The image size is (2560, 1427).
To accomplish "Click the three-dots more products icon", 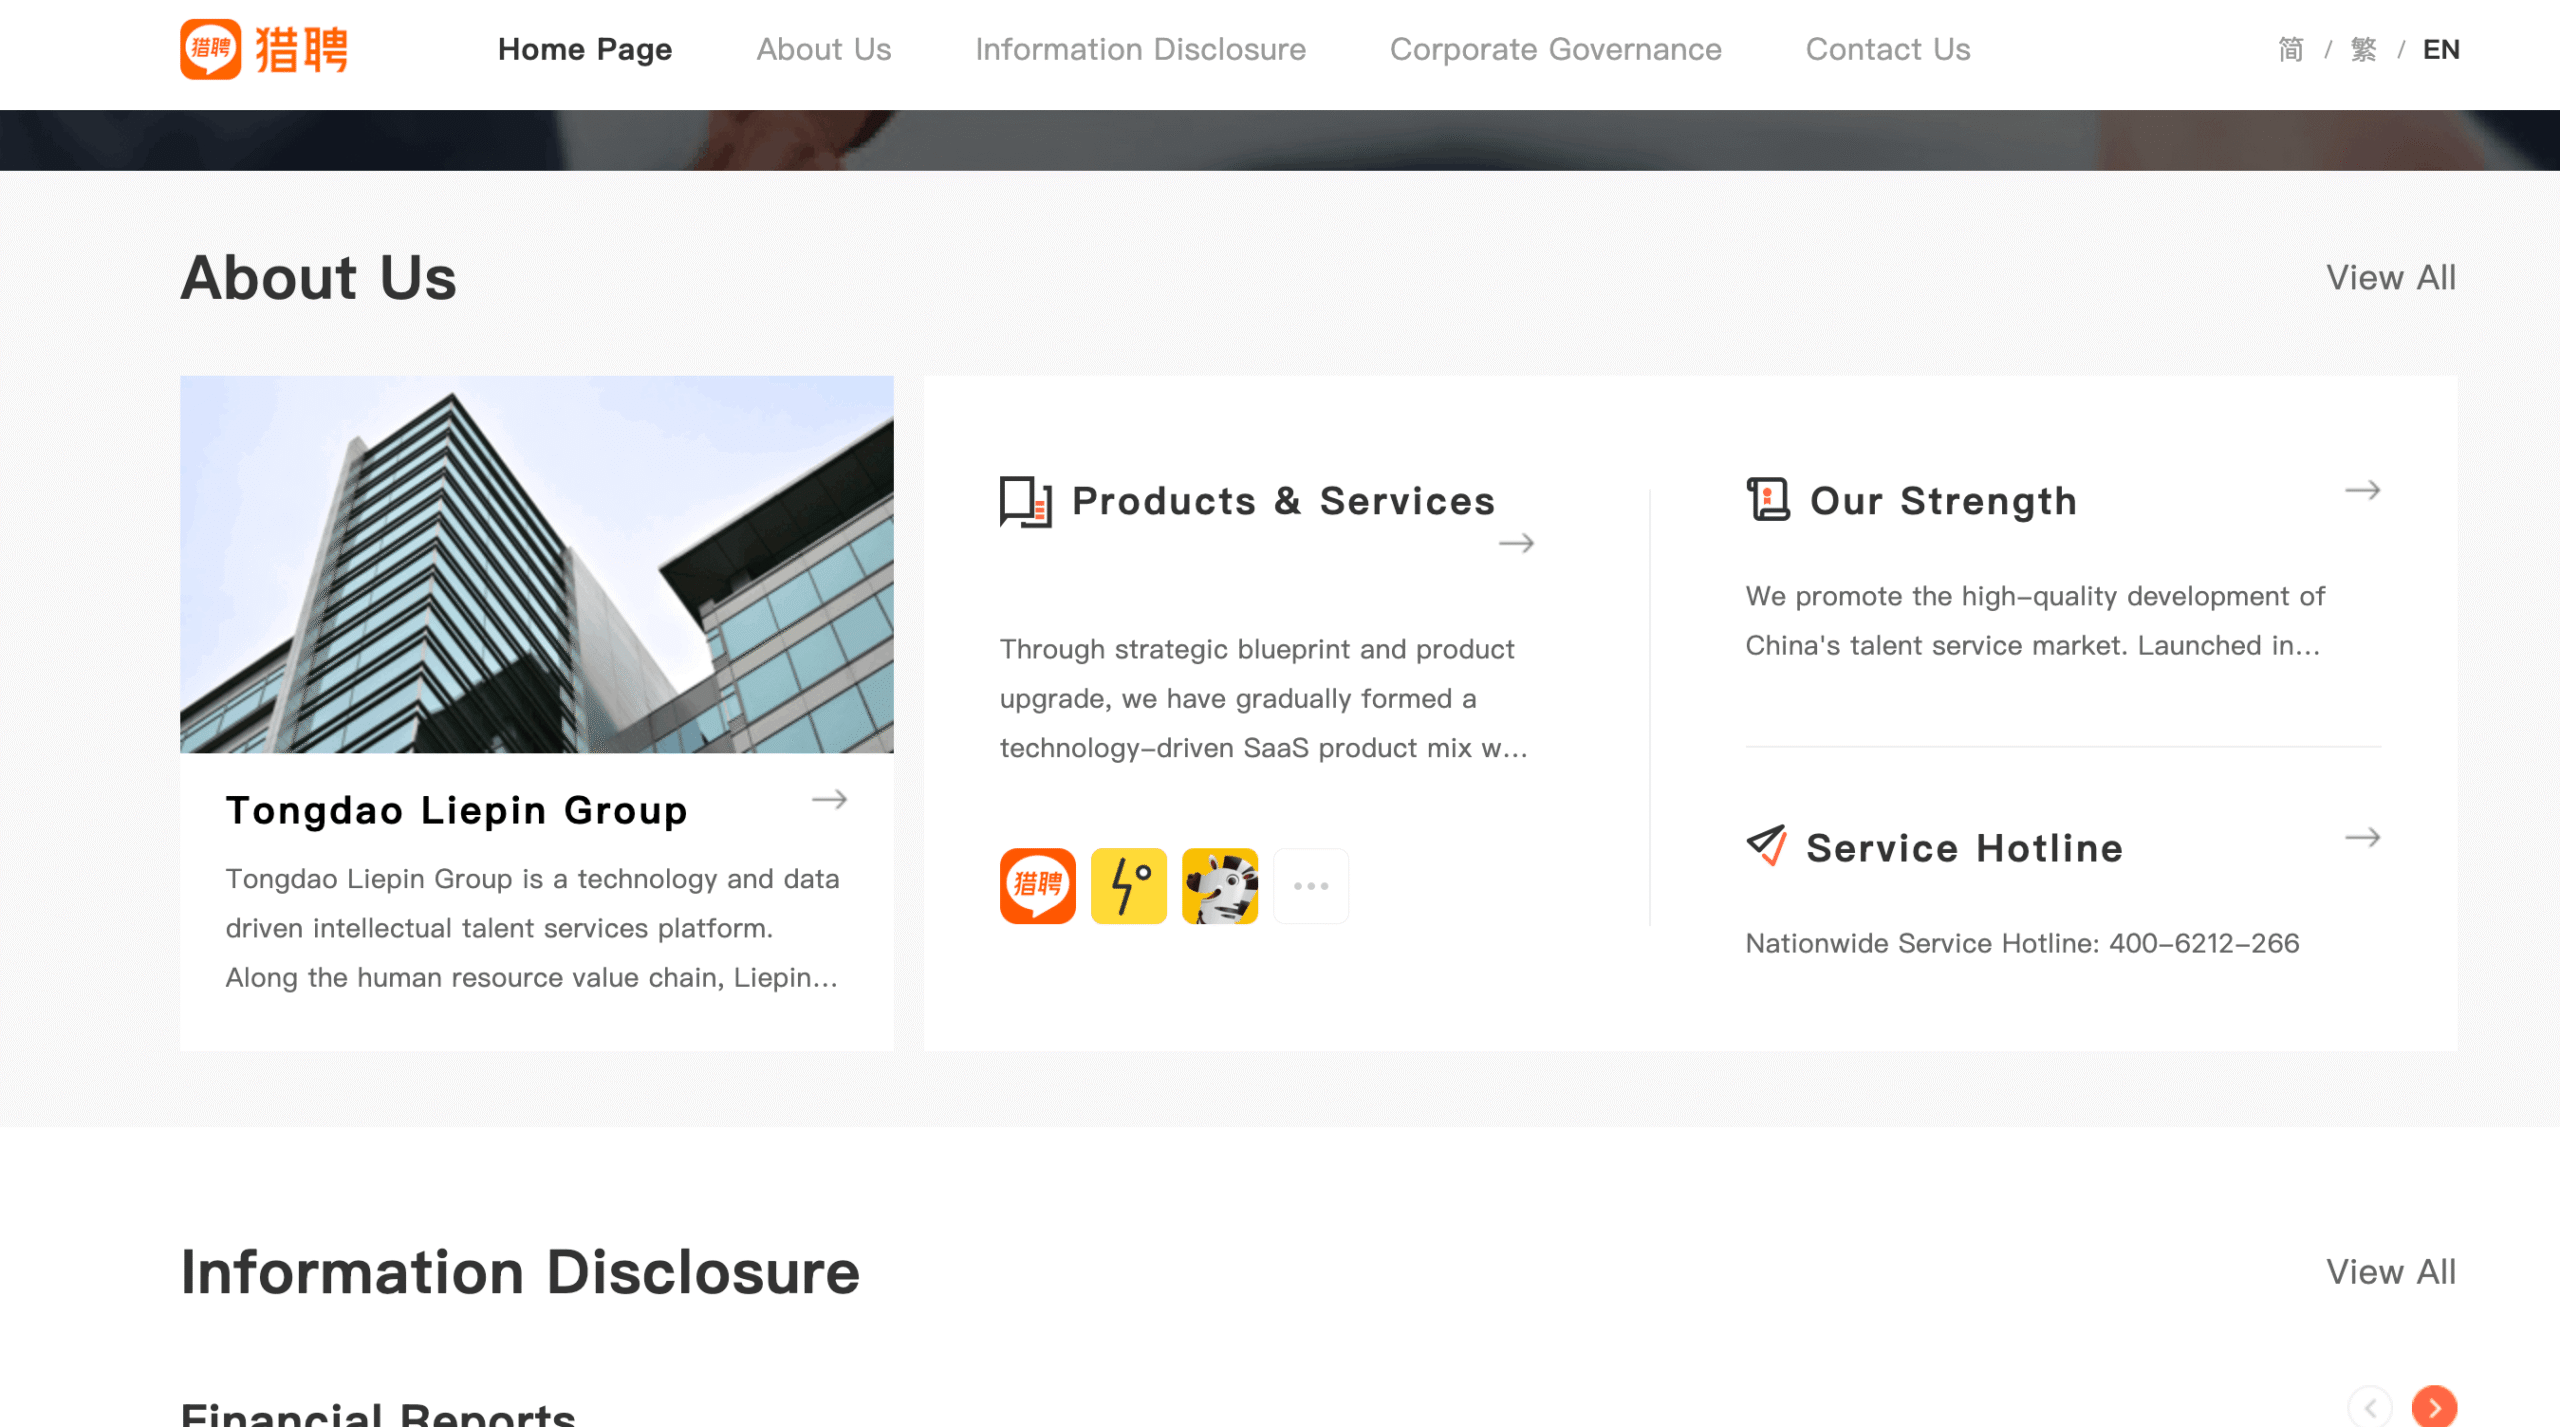I will (1310, 886).
